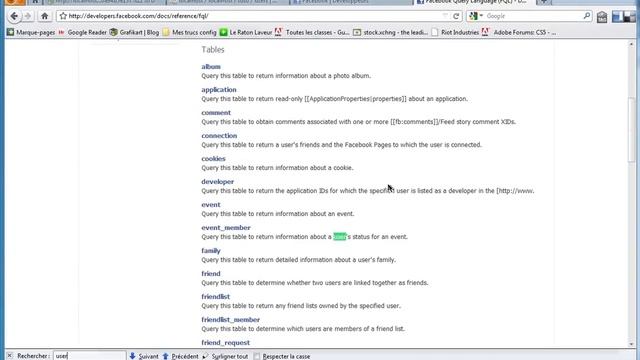
Task: Open the application table link
Action: pos(219,89)
